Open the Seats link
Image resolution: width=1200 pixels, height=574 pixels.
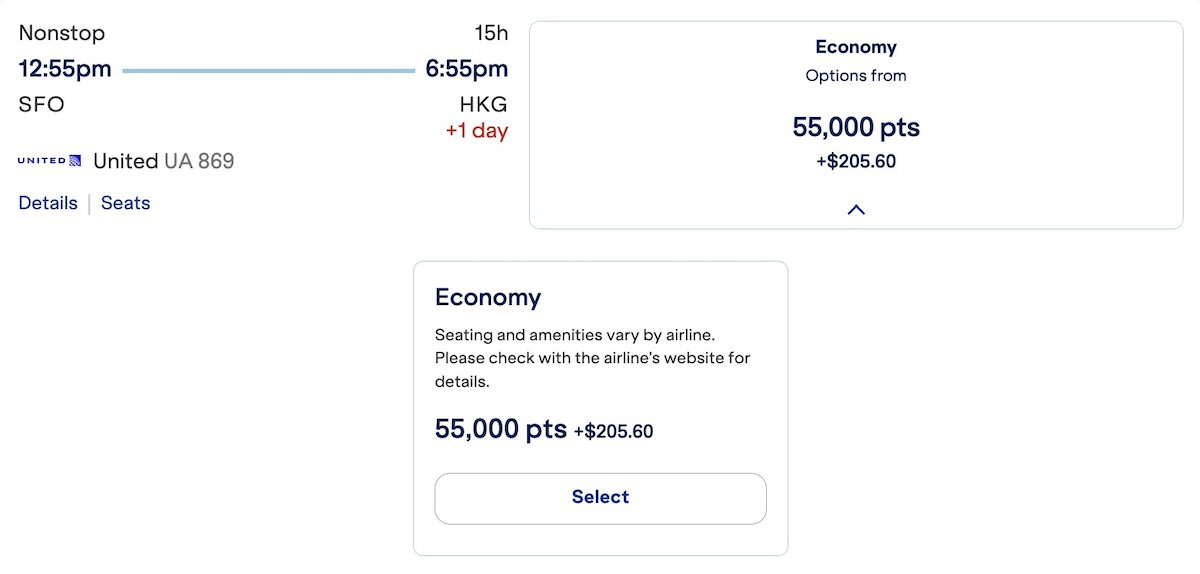(125, 203)
